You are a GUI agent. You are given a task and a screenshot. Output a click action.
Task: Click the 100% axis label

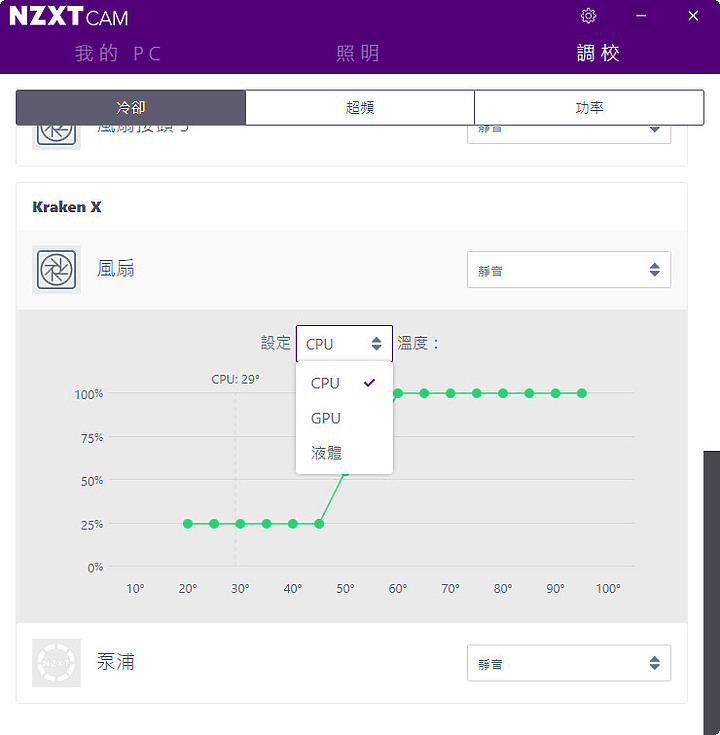coord(89,394)
